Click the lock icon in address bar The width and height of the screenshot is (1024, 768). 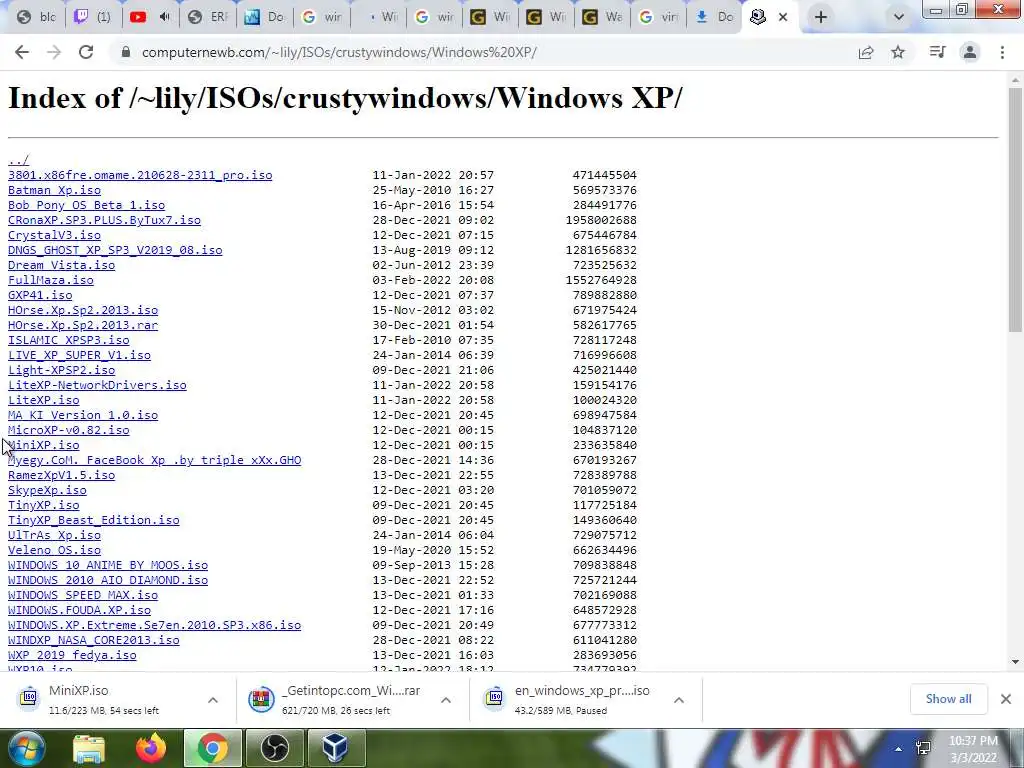pyautogui.click(x=126, y=52)
